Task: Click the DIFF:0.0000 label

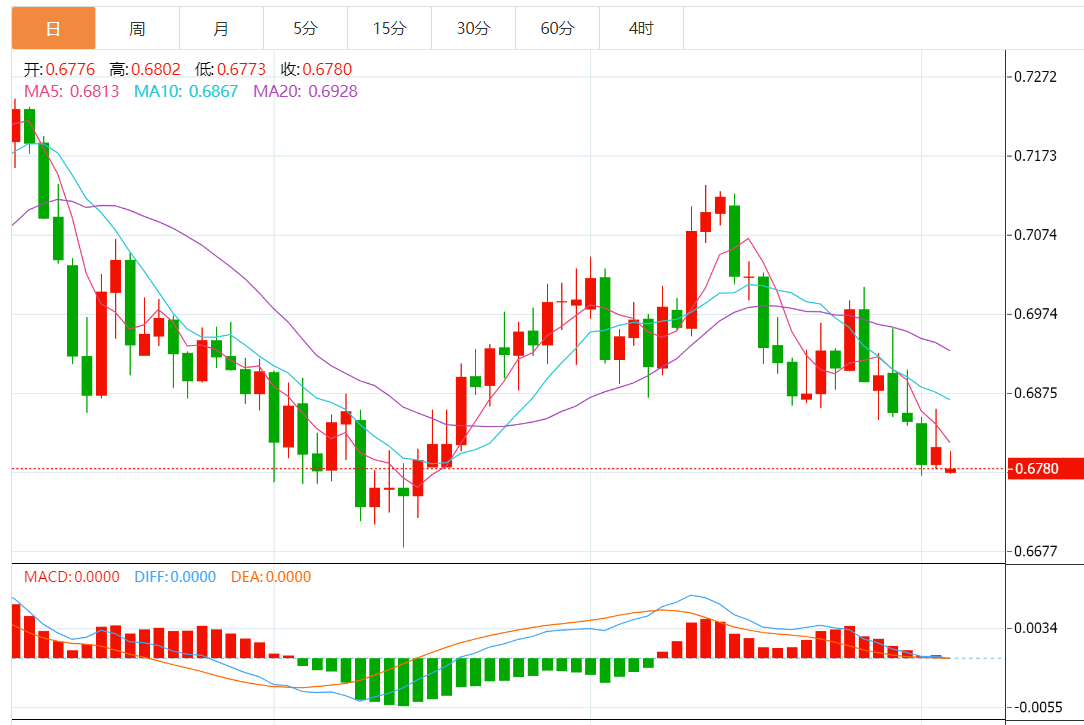Action: coord(175,576)
